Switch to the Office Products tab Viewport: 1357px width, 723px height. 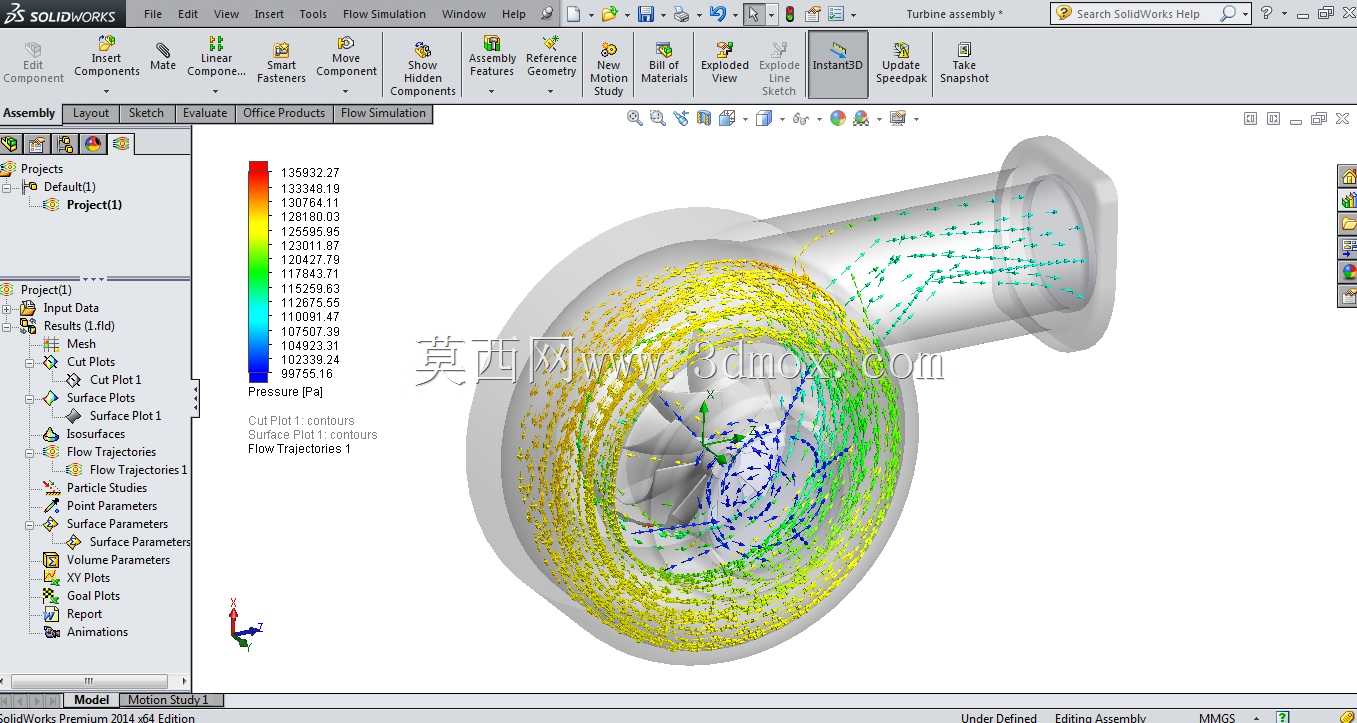pyautogui.click(x=284, y=113)
